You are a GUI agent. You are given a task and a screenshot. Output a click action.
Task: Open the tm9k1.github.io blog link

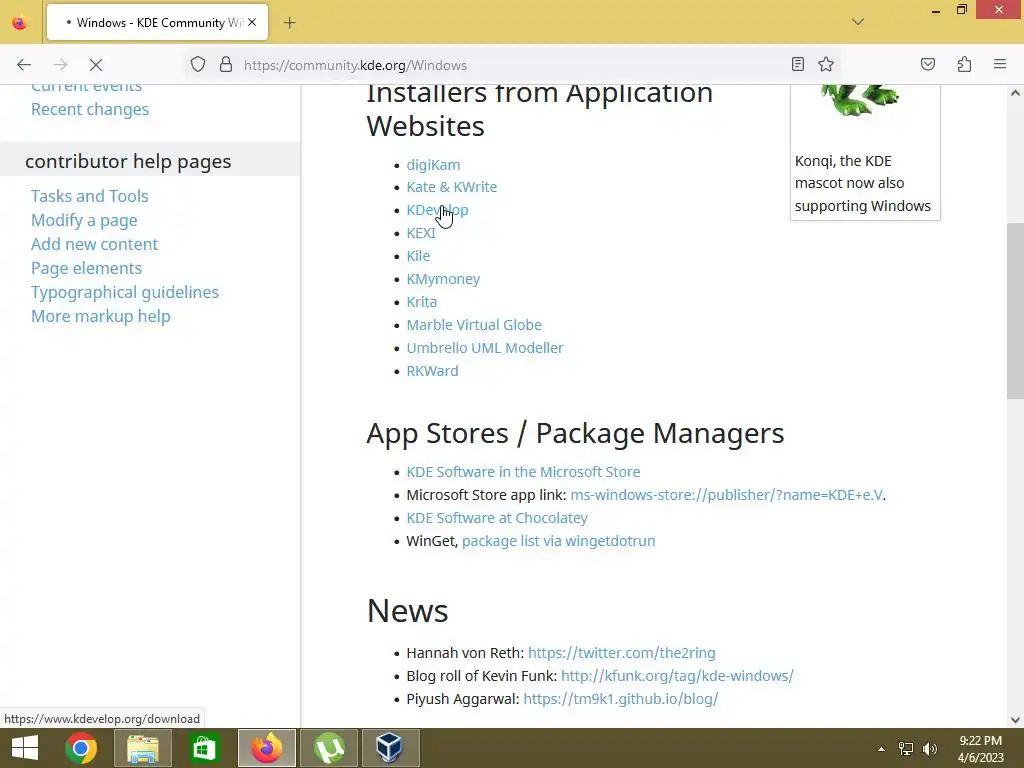pos(620,699)
